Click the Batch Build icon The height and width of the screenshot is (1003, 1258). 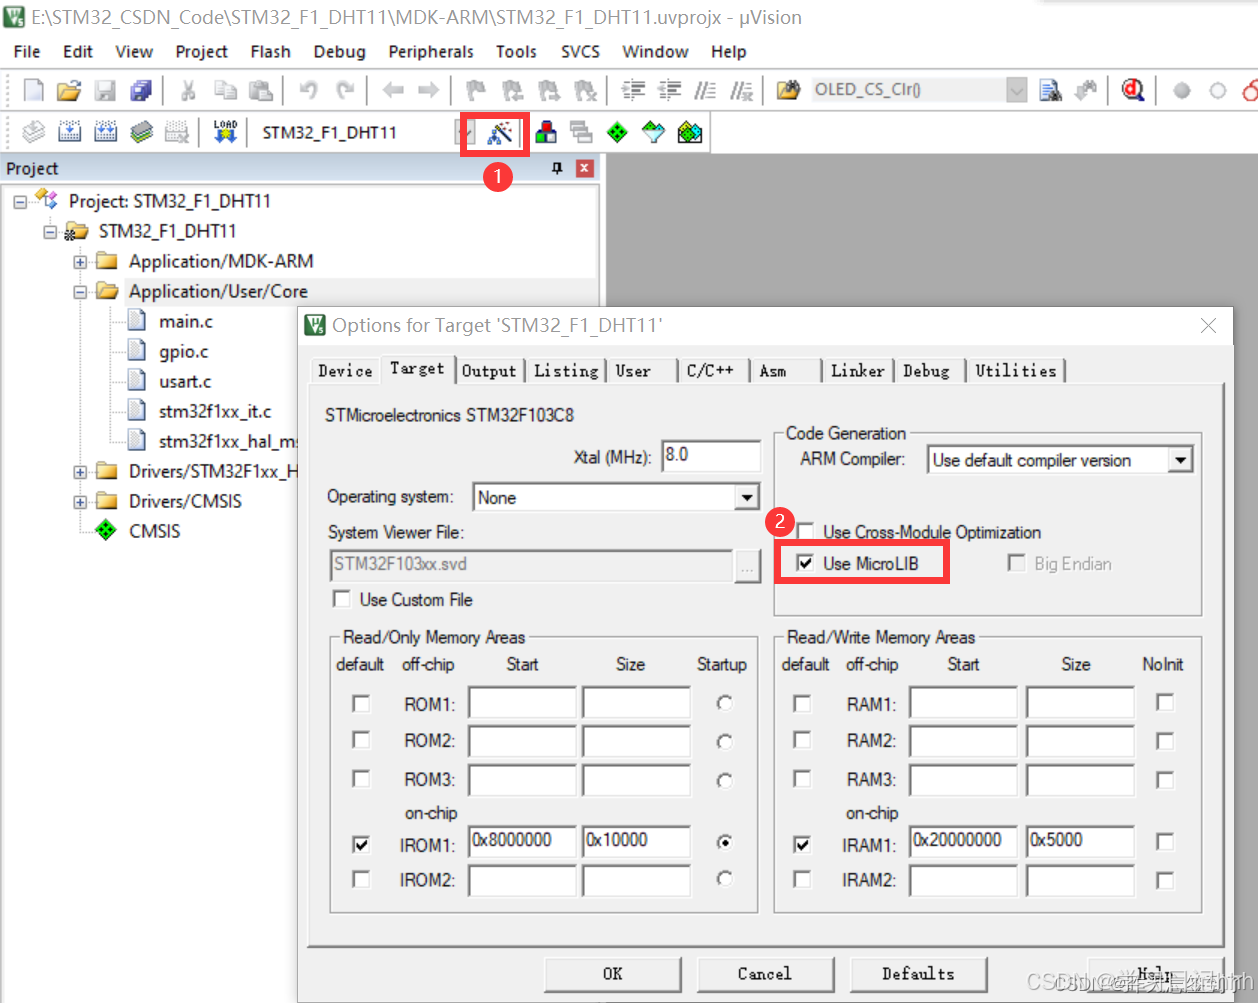141,132
